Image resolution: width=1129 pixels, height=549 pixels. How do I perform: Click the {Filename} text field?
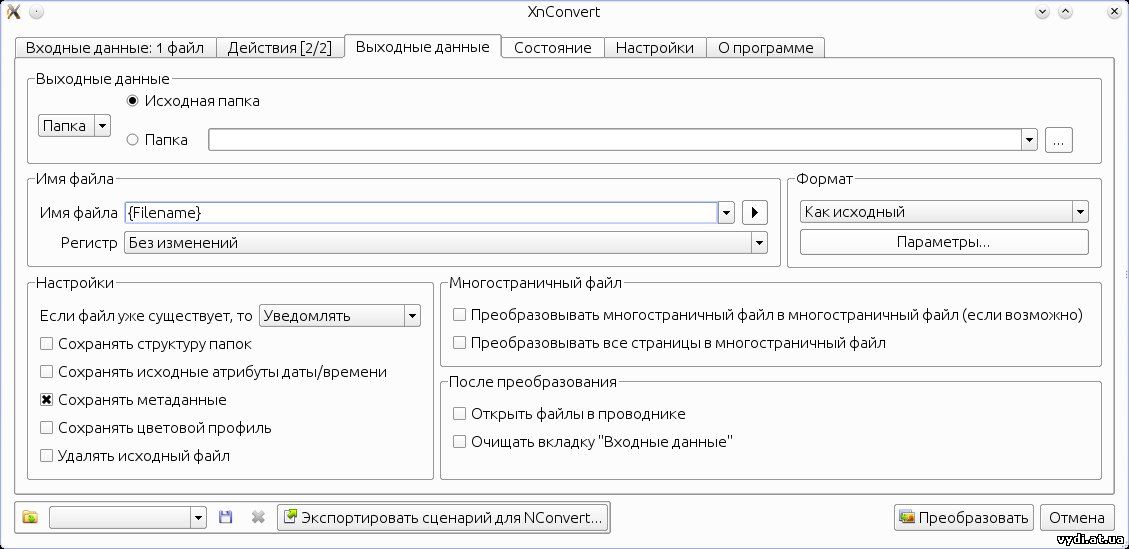[x=420, y=213]
